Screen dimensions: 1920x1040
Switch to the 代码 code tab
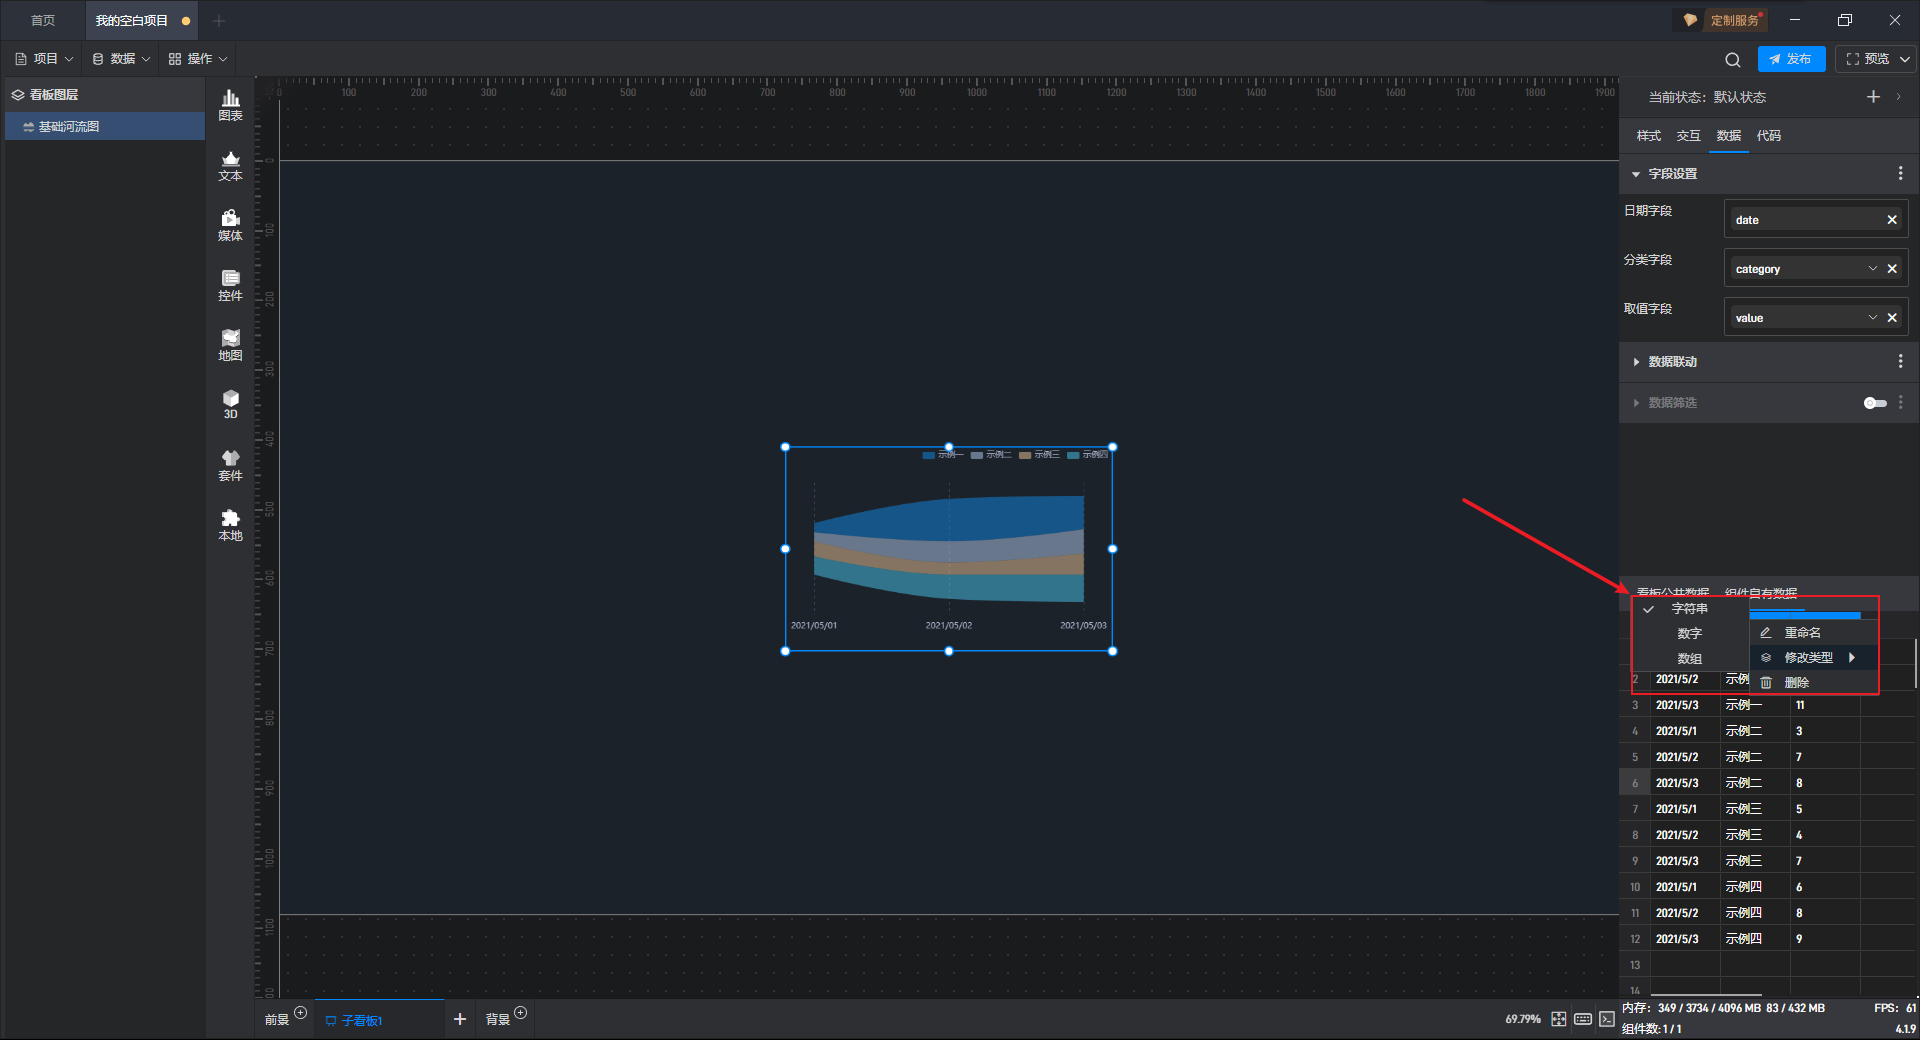pos(1769,136)
